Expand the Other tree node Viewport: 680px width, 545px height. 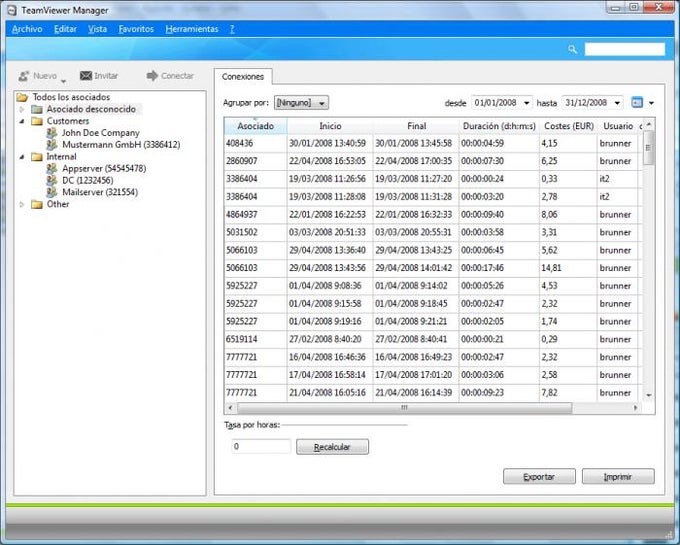[22, 204]
